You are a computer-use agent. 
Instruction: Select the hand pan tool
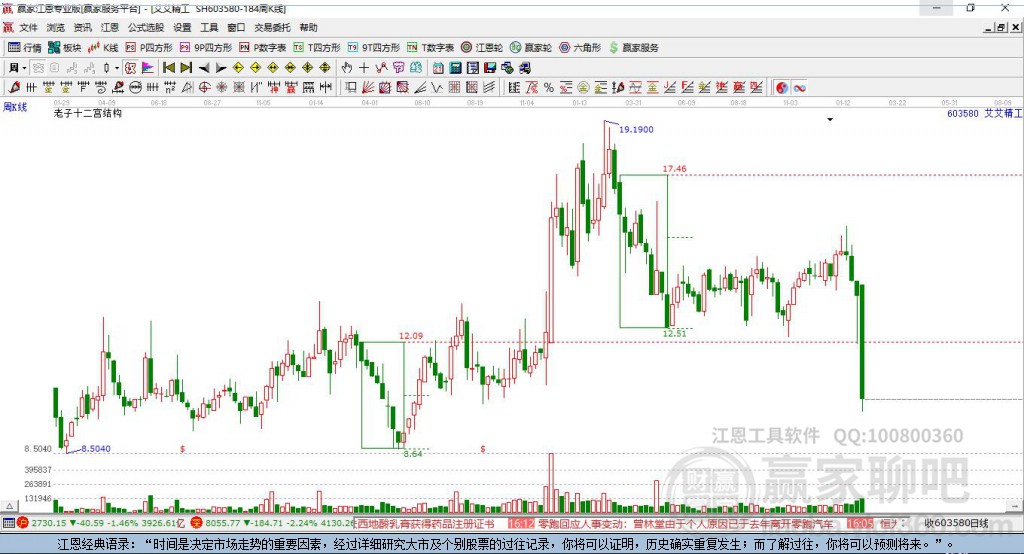[347, 68]
